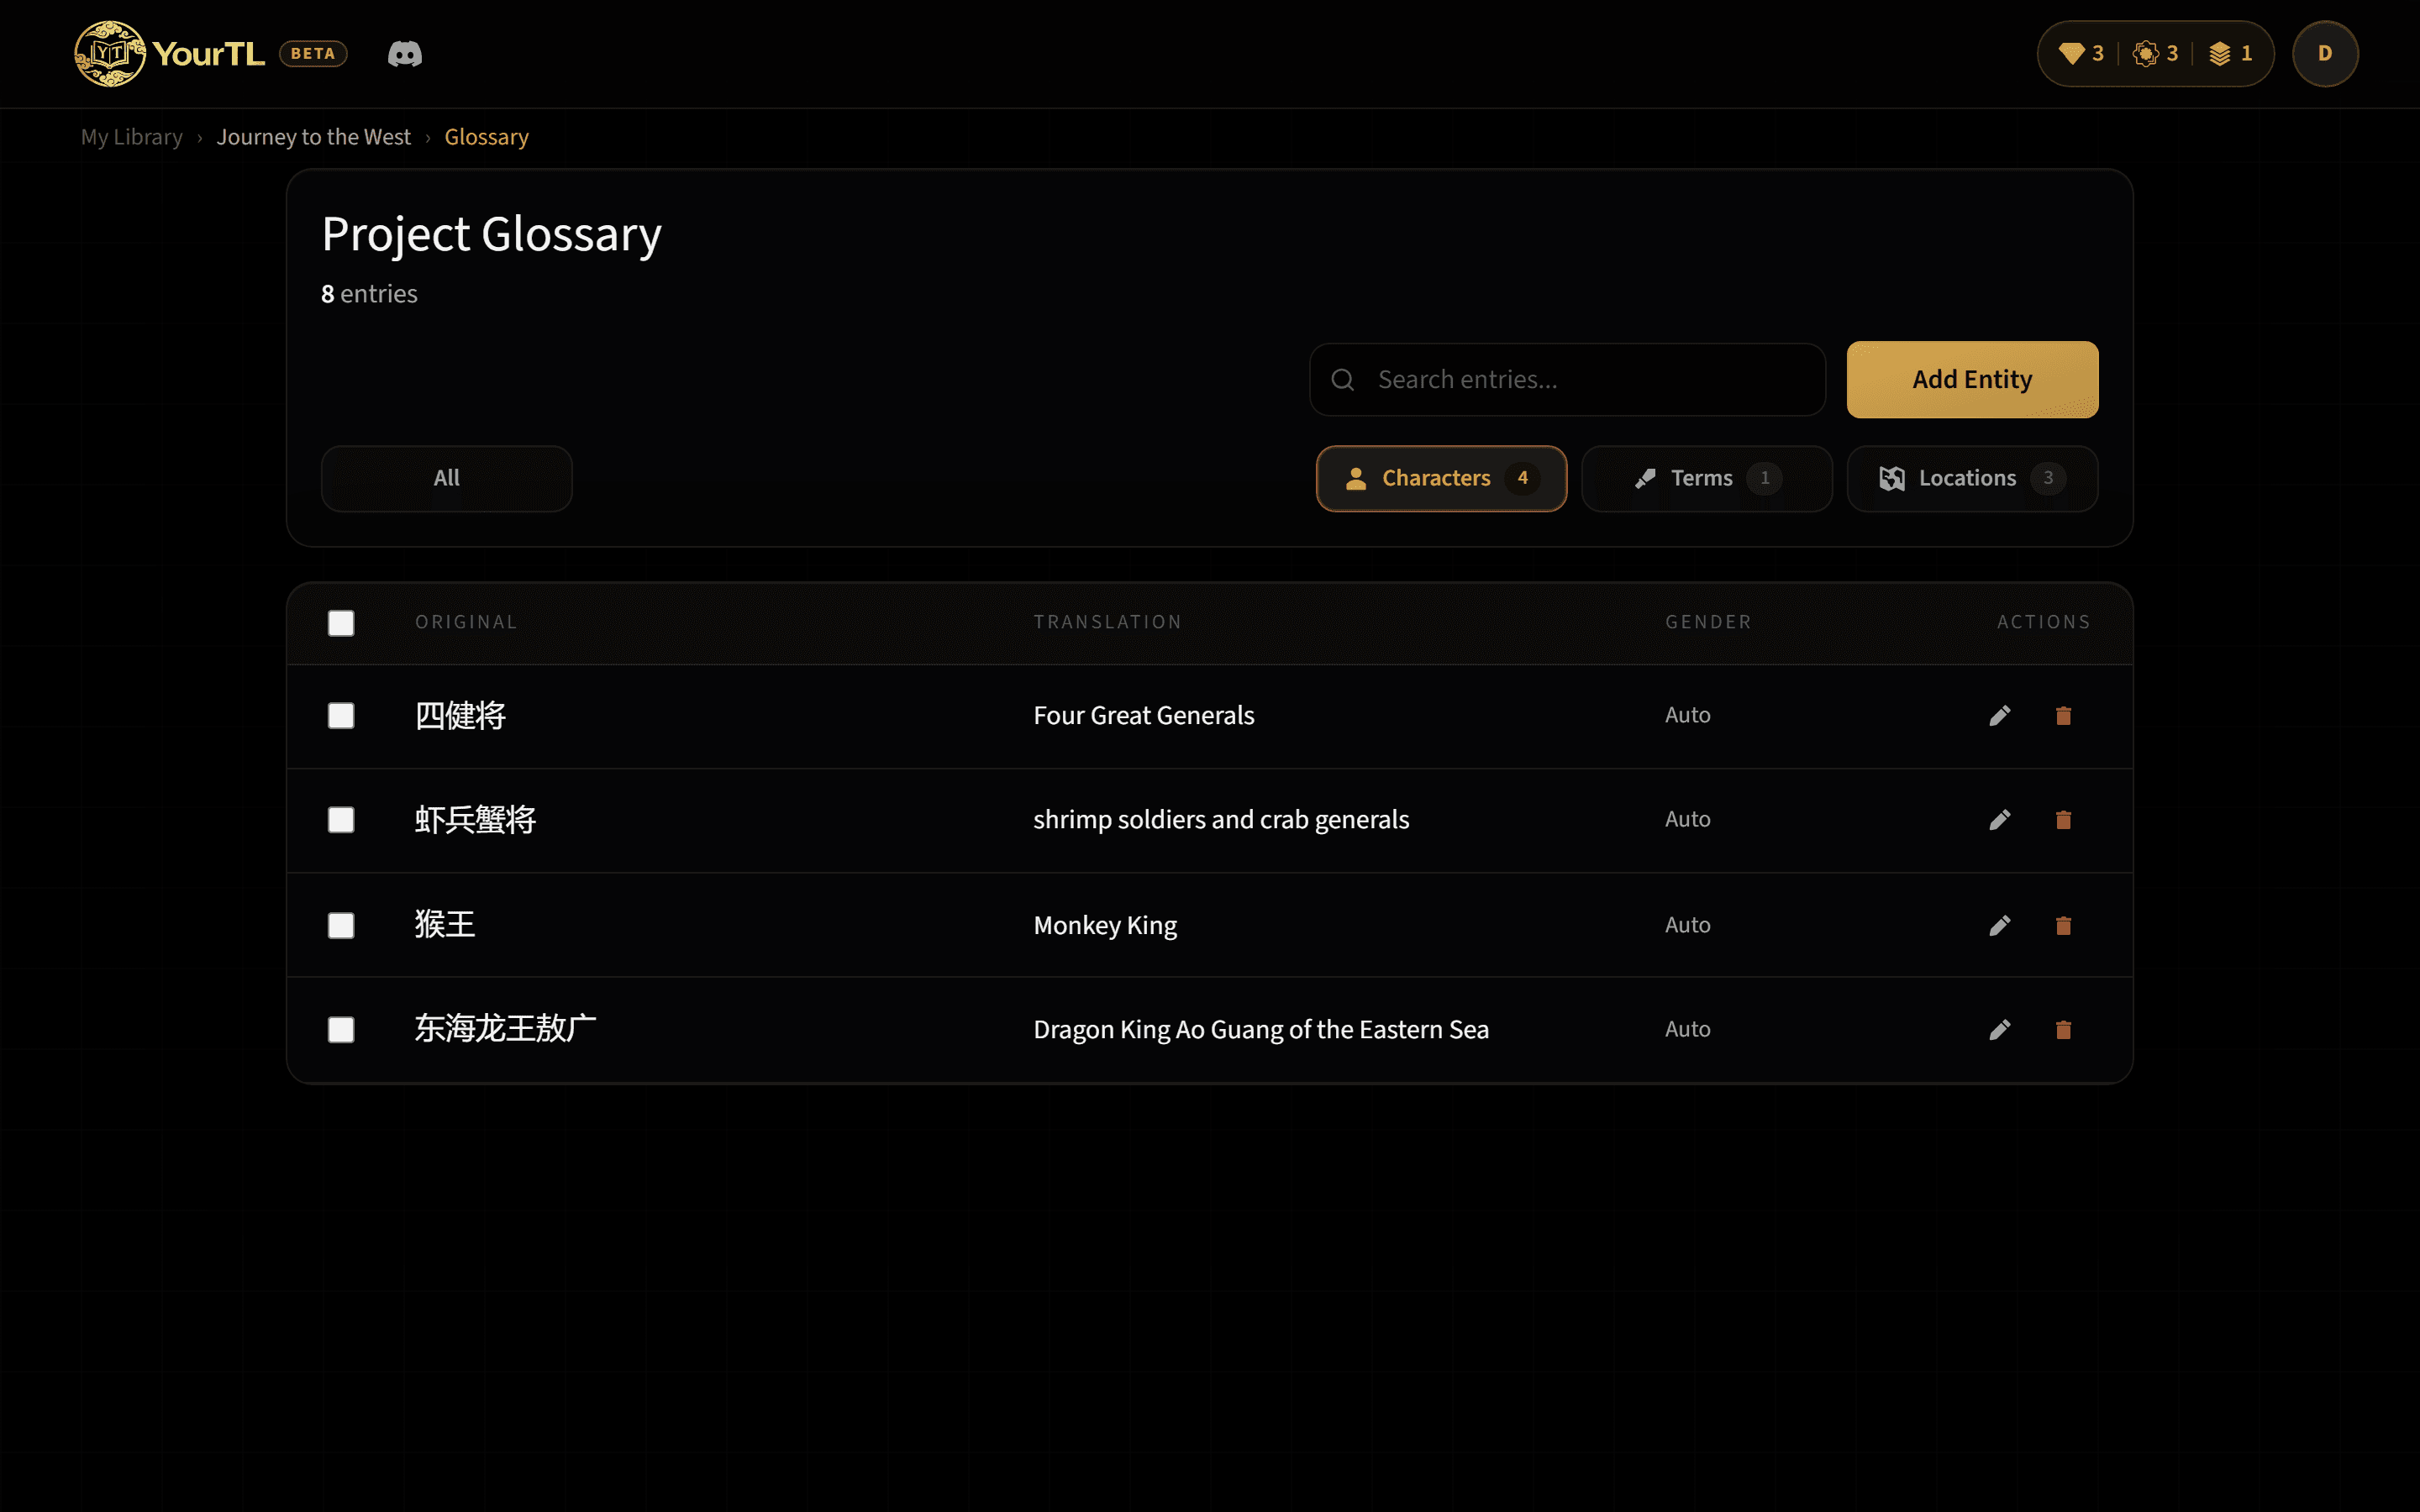Check the 虾兵蟹将 row checkbox
This screenshot has height=1512, width=2420.
click(341, 820)
